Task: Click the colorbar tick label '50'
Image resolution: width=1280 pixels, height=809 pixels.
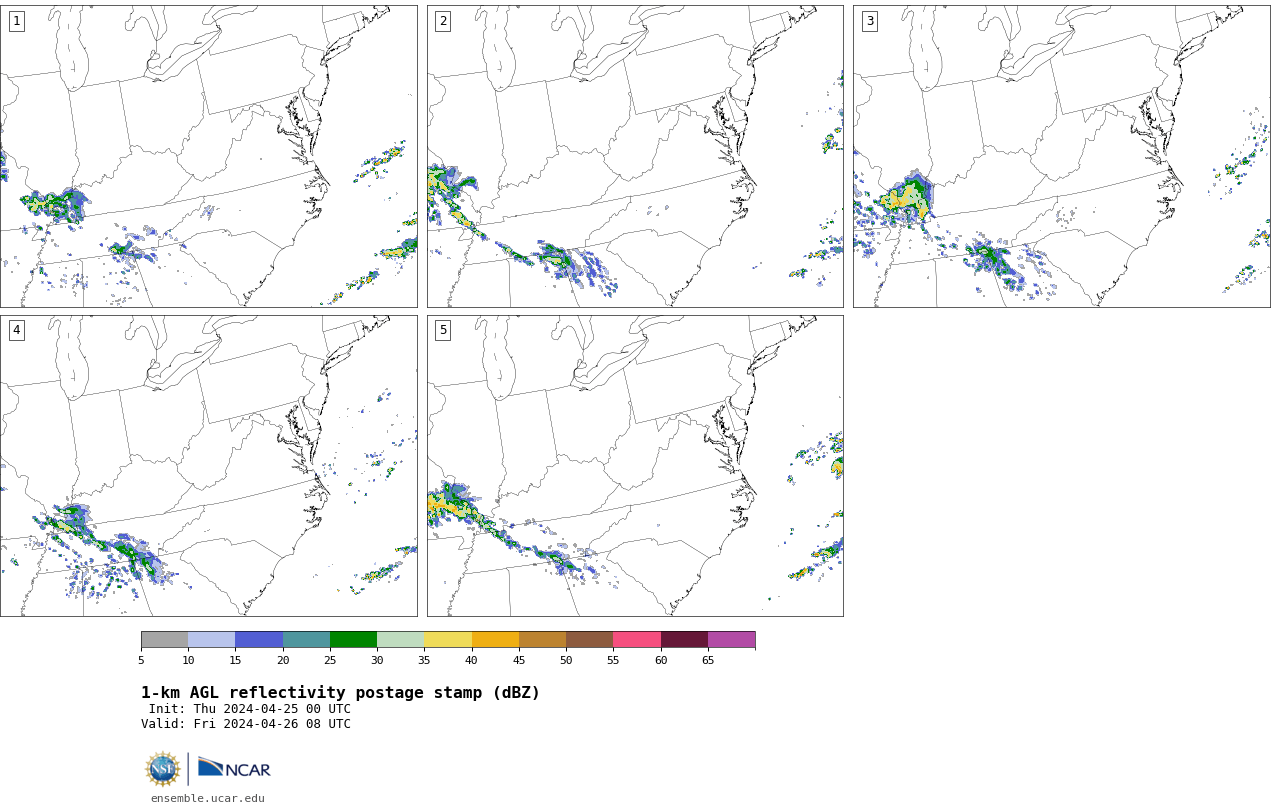Action: pos(566,661)
